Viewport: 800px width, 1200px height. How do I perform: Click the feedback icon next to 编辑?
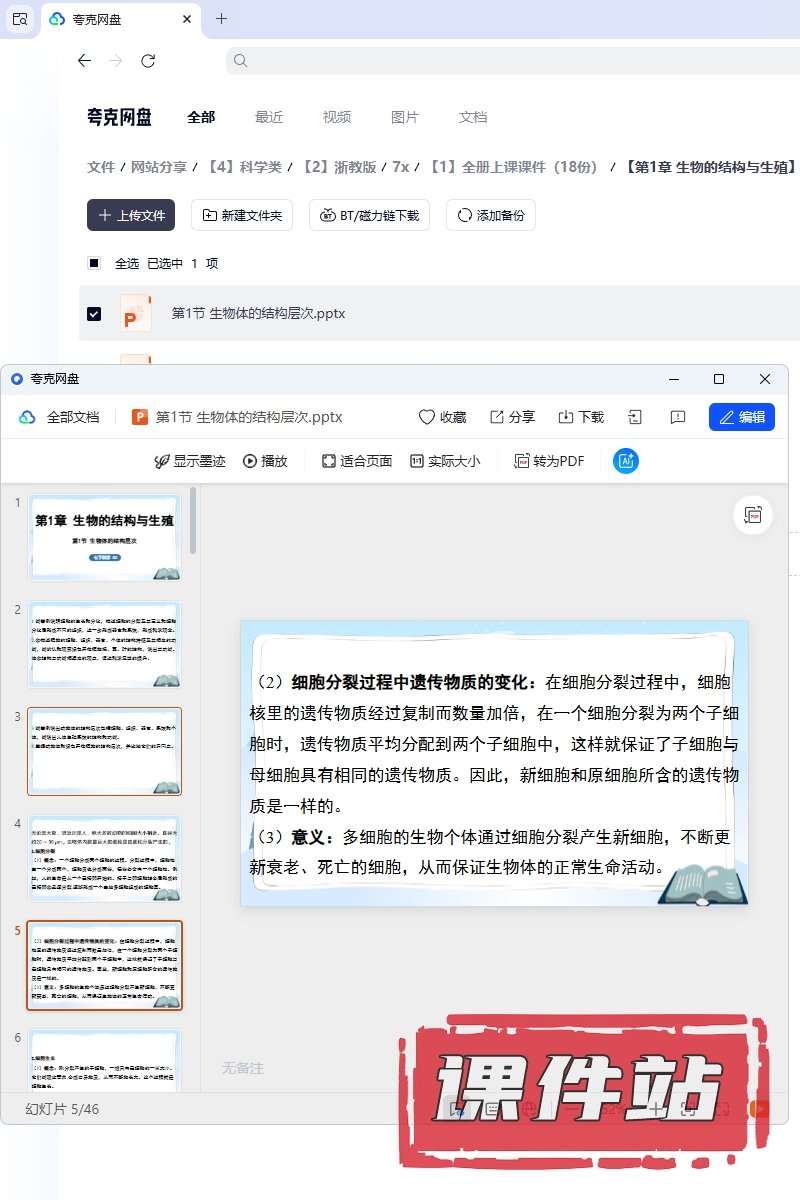click(677, 417)
